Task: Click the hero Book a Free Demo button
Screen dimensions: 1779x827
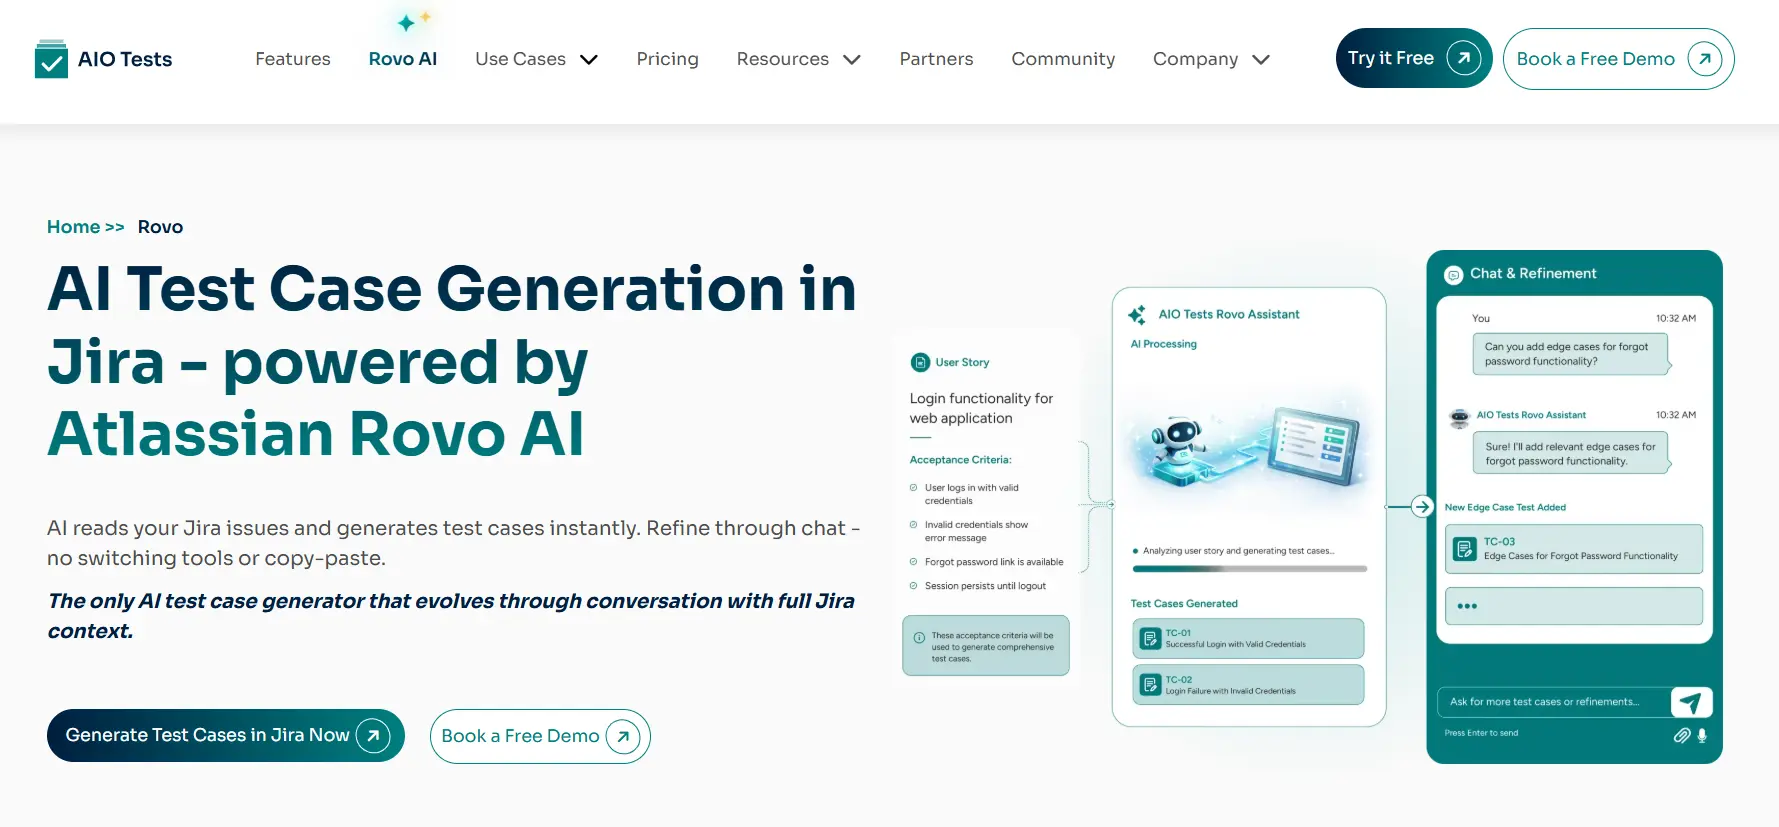Action: coord(540,736)
